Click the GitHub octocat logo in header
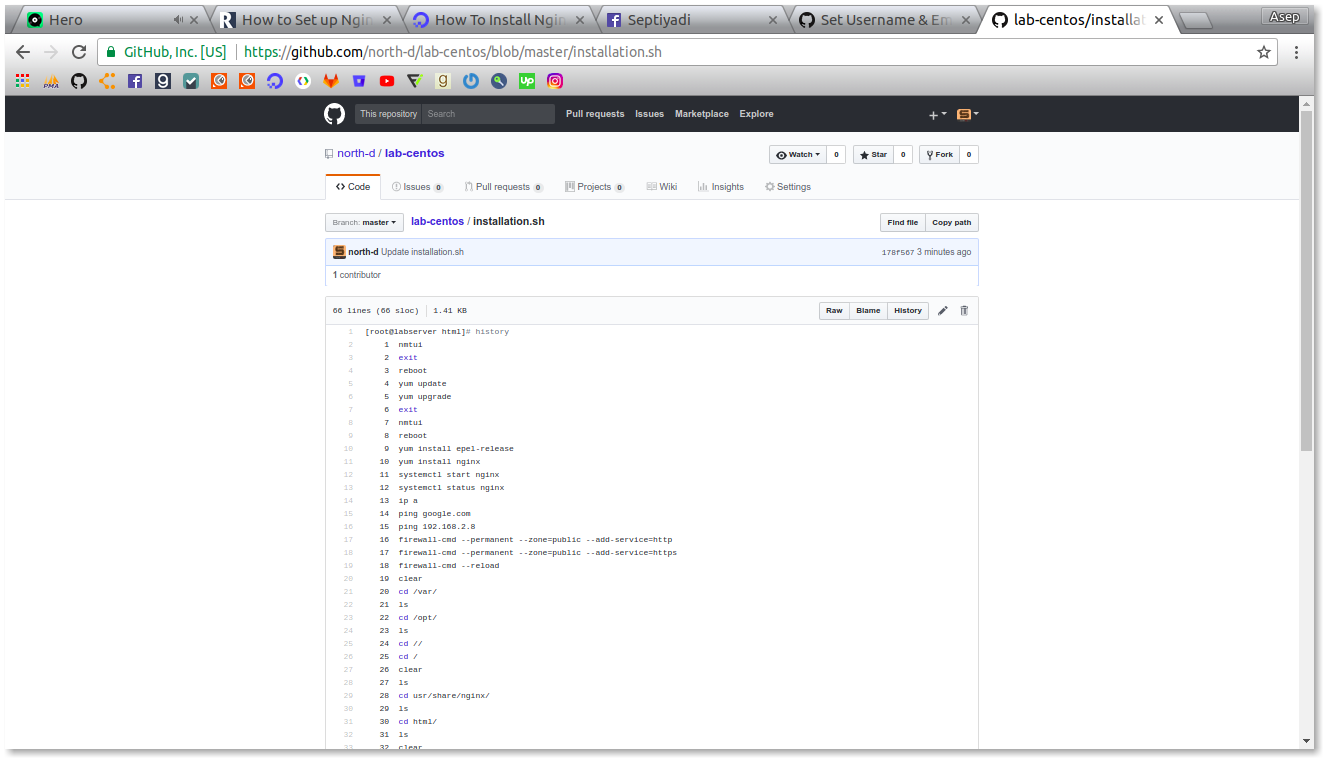 pos(334,113)
